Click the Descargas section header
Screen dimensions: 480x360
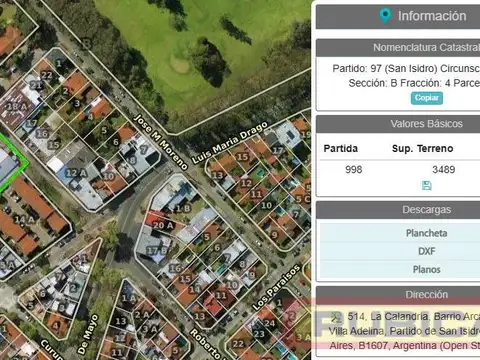click(x=398, y=210)
